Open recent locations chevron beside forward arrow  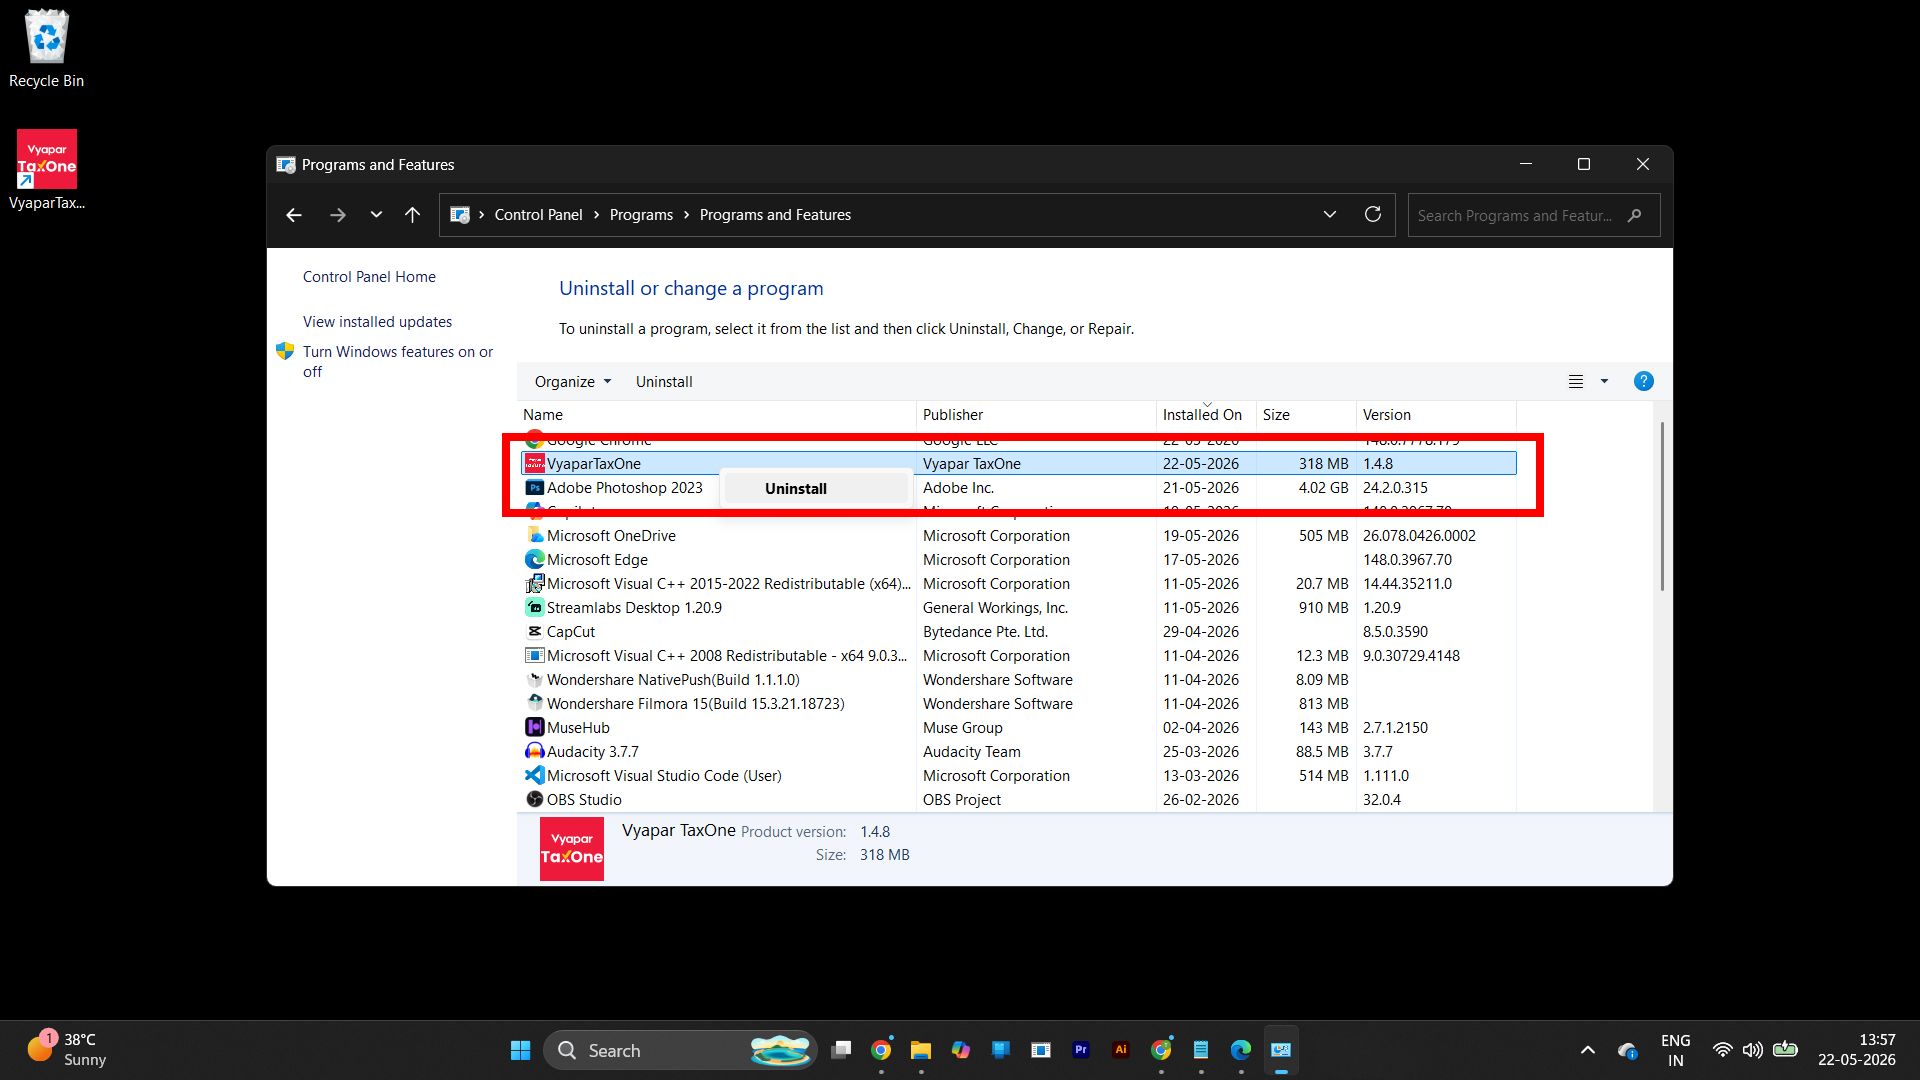coord(376,215)
